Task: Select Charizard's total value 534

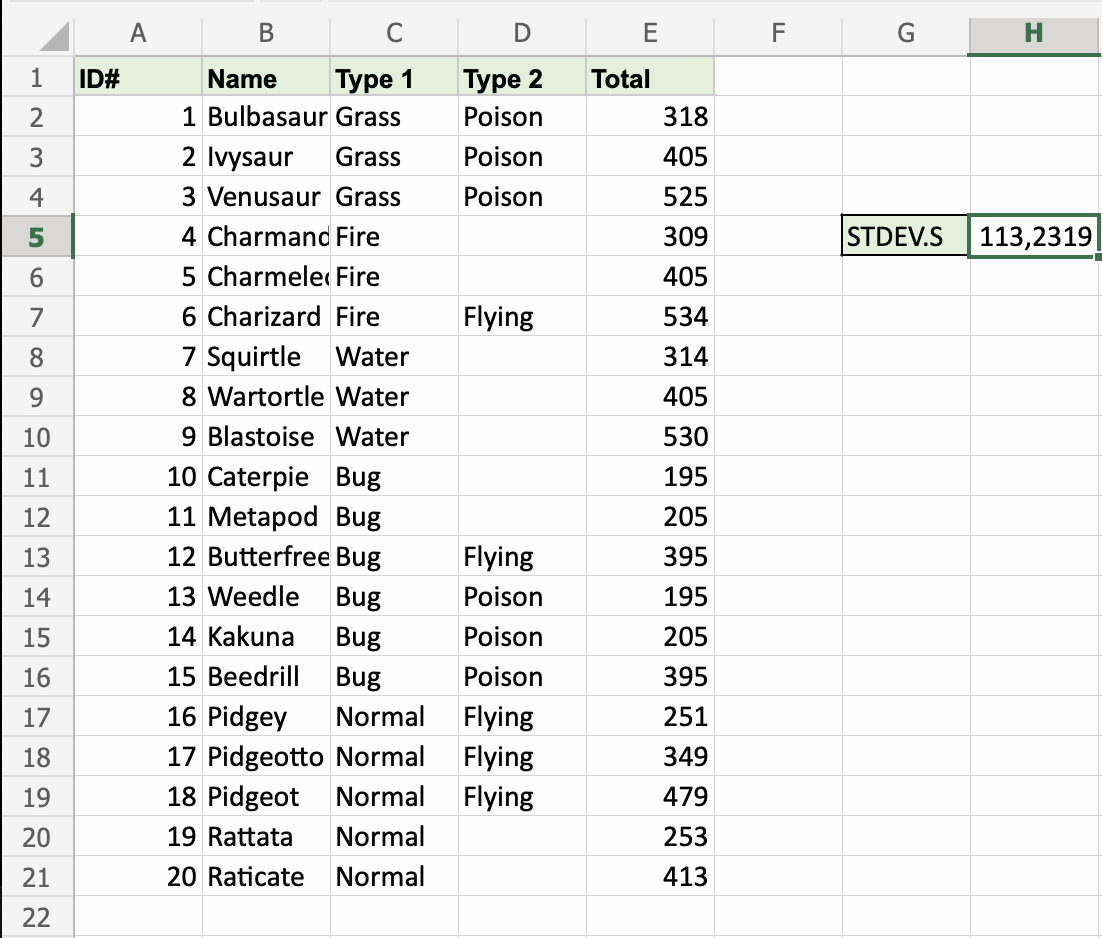Action: pyautogui.click(x=650, y=317)
